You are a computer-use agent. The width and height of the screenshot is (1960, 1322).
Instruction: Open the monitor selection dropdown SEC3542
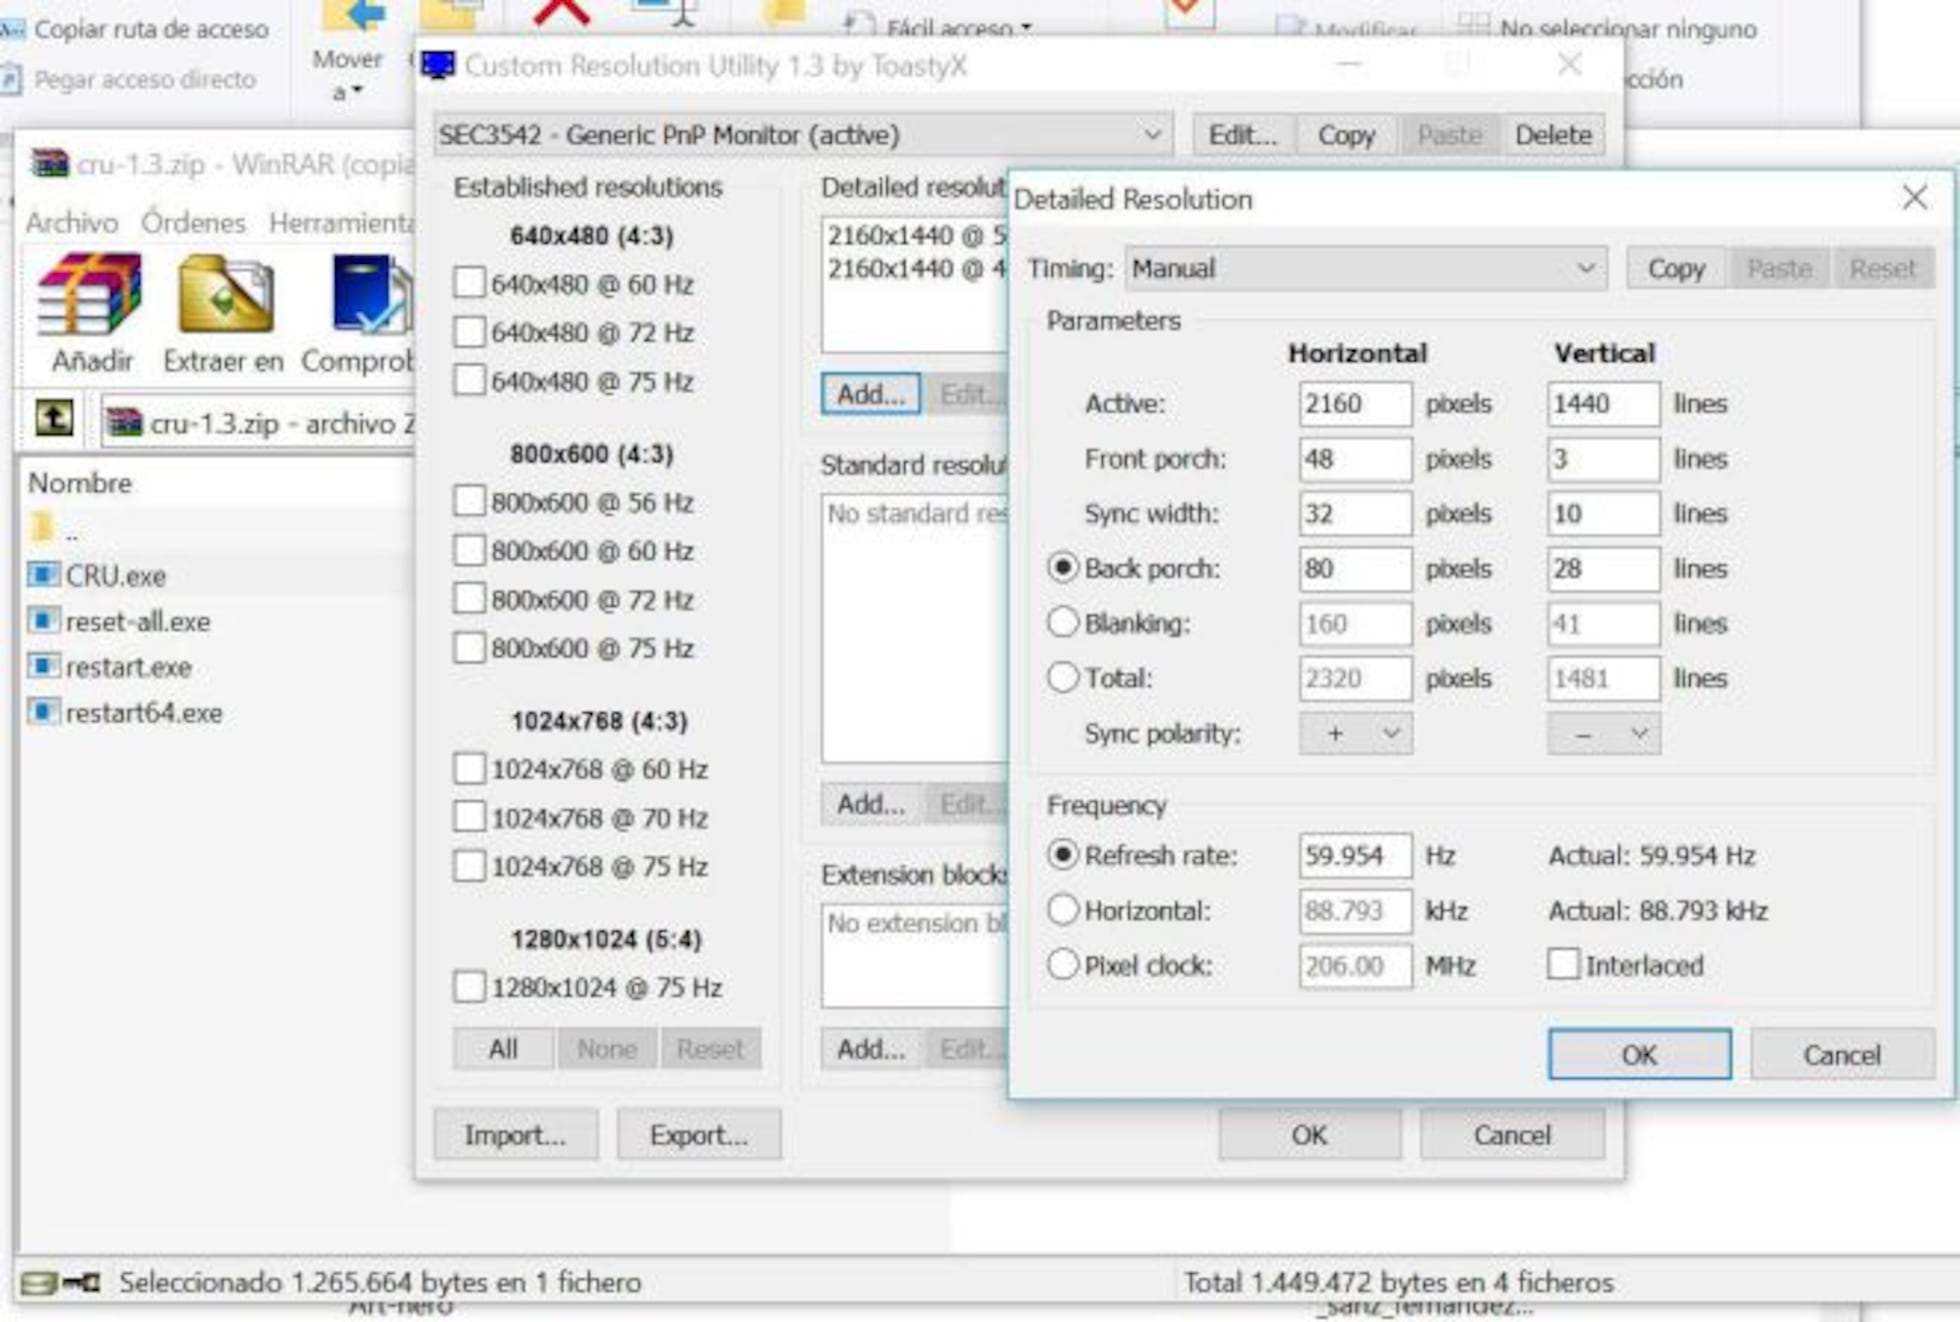(802, 134)
